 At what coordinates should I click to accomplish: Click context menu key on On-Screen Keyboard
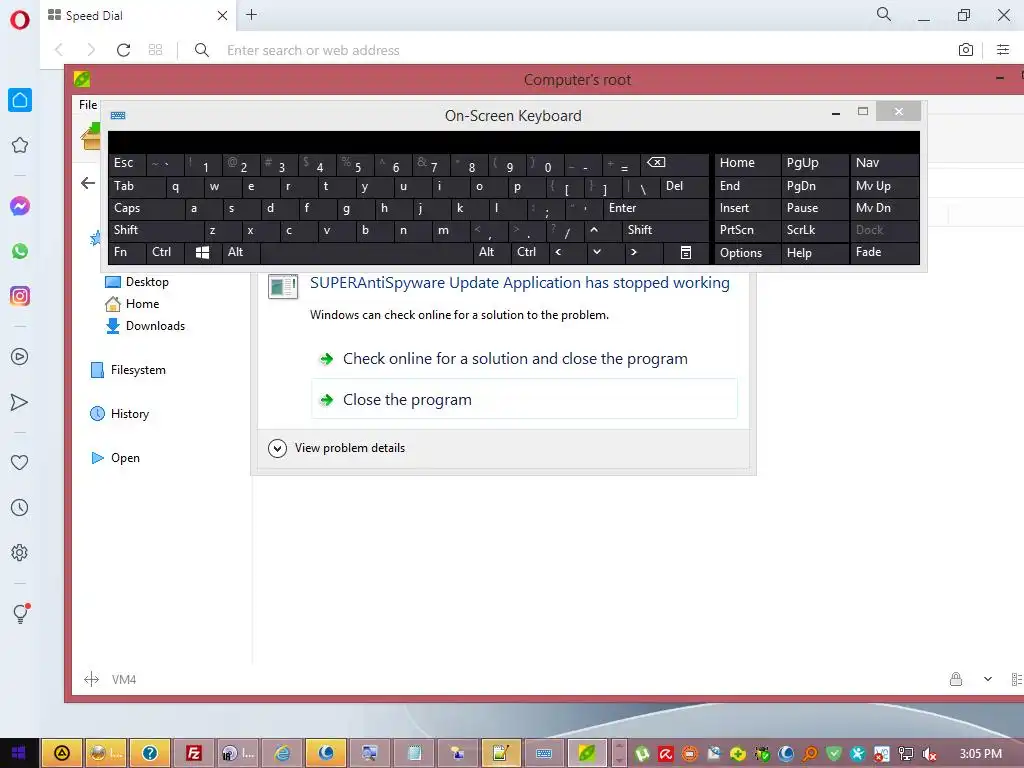coord(686,252)
